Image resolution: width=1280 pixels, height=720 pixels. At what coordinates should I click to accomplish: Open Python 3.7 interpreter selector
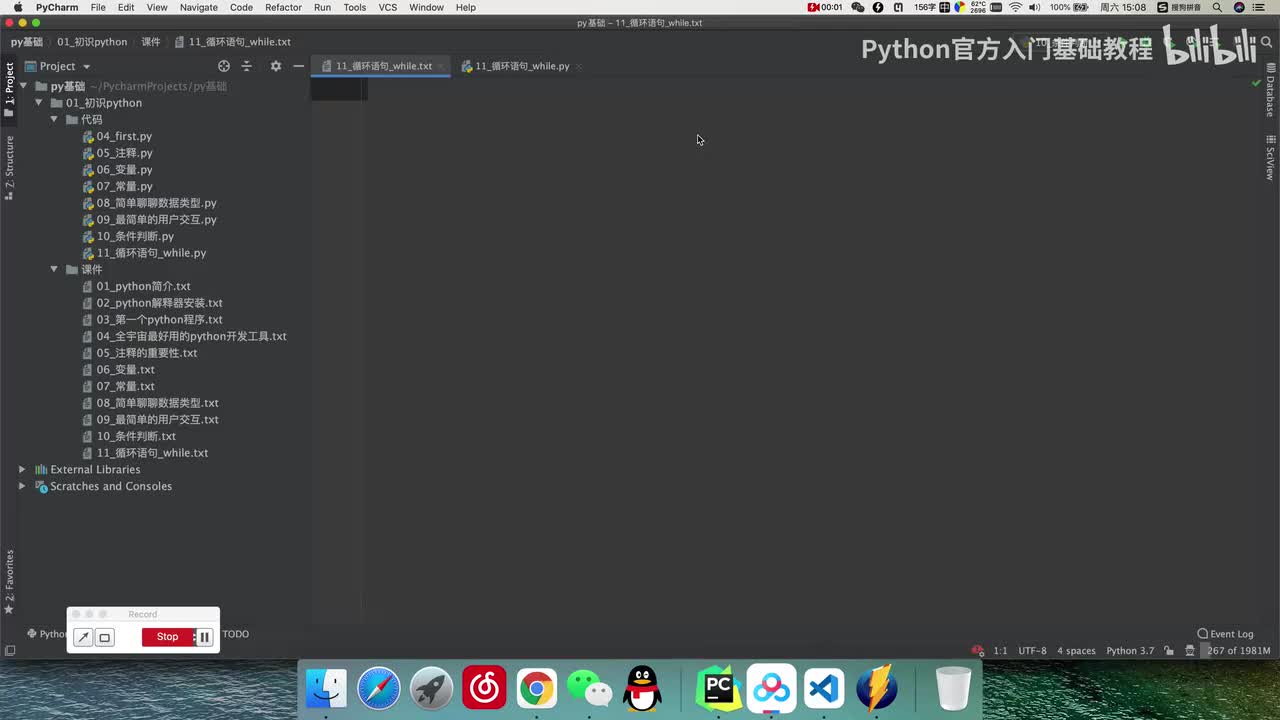click(x=1130, y=651)
